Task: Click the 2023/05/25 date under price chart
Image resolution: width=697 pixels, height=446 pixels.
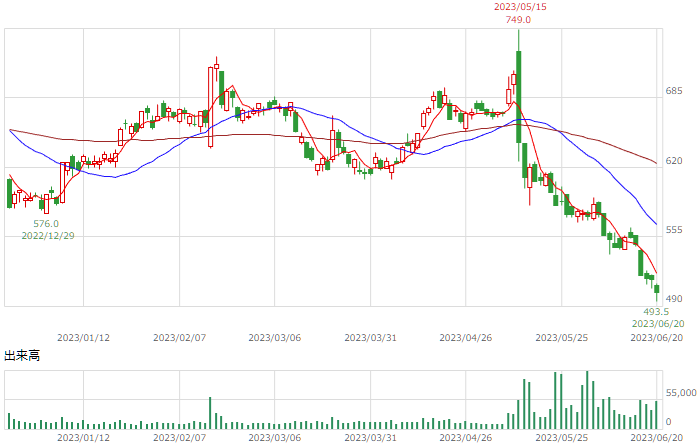Action: pos(561,338)
